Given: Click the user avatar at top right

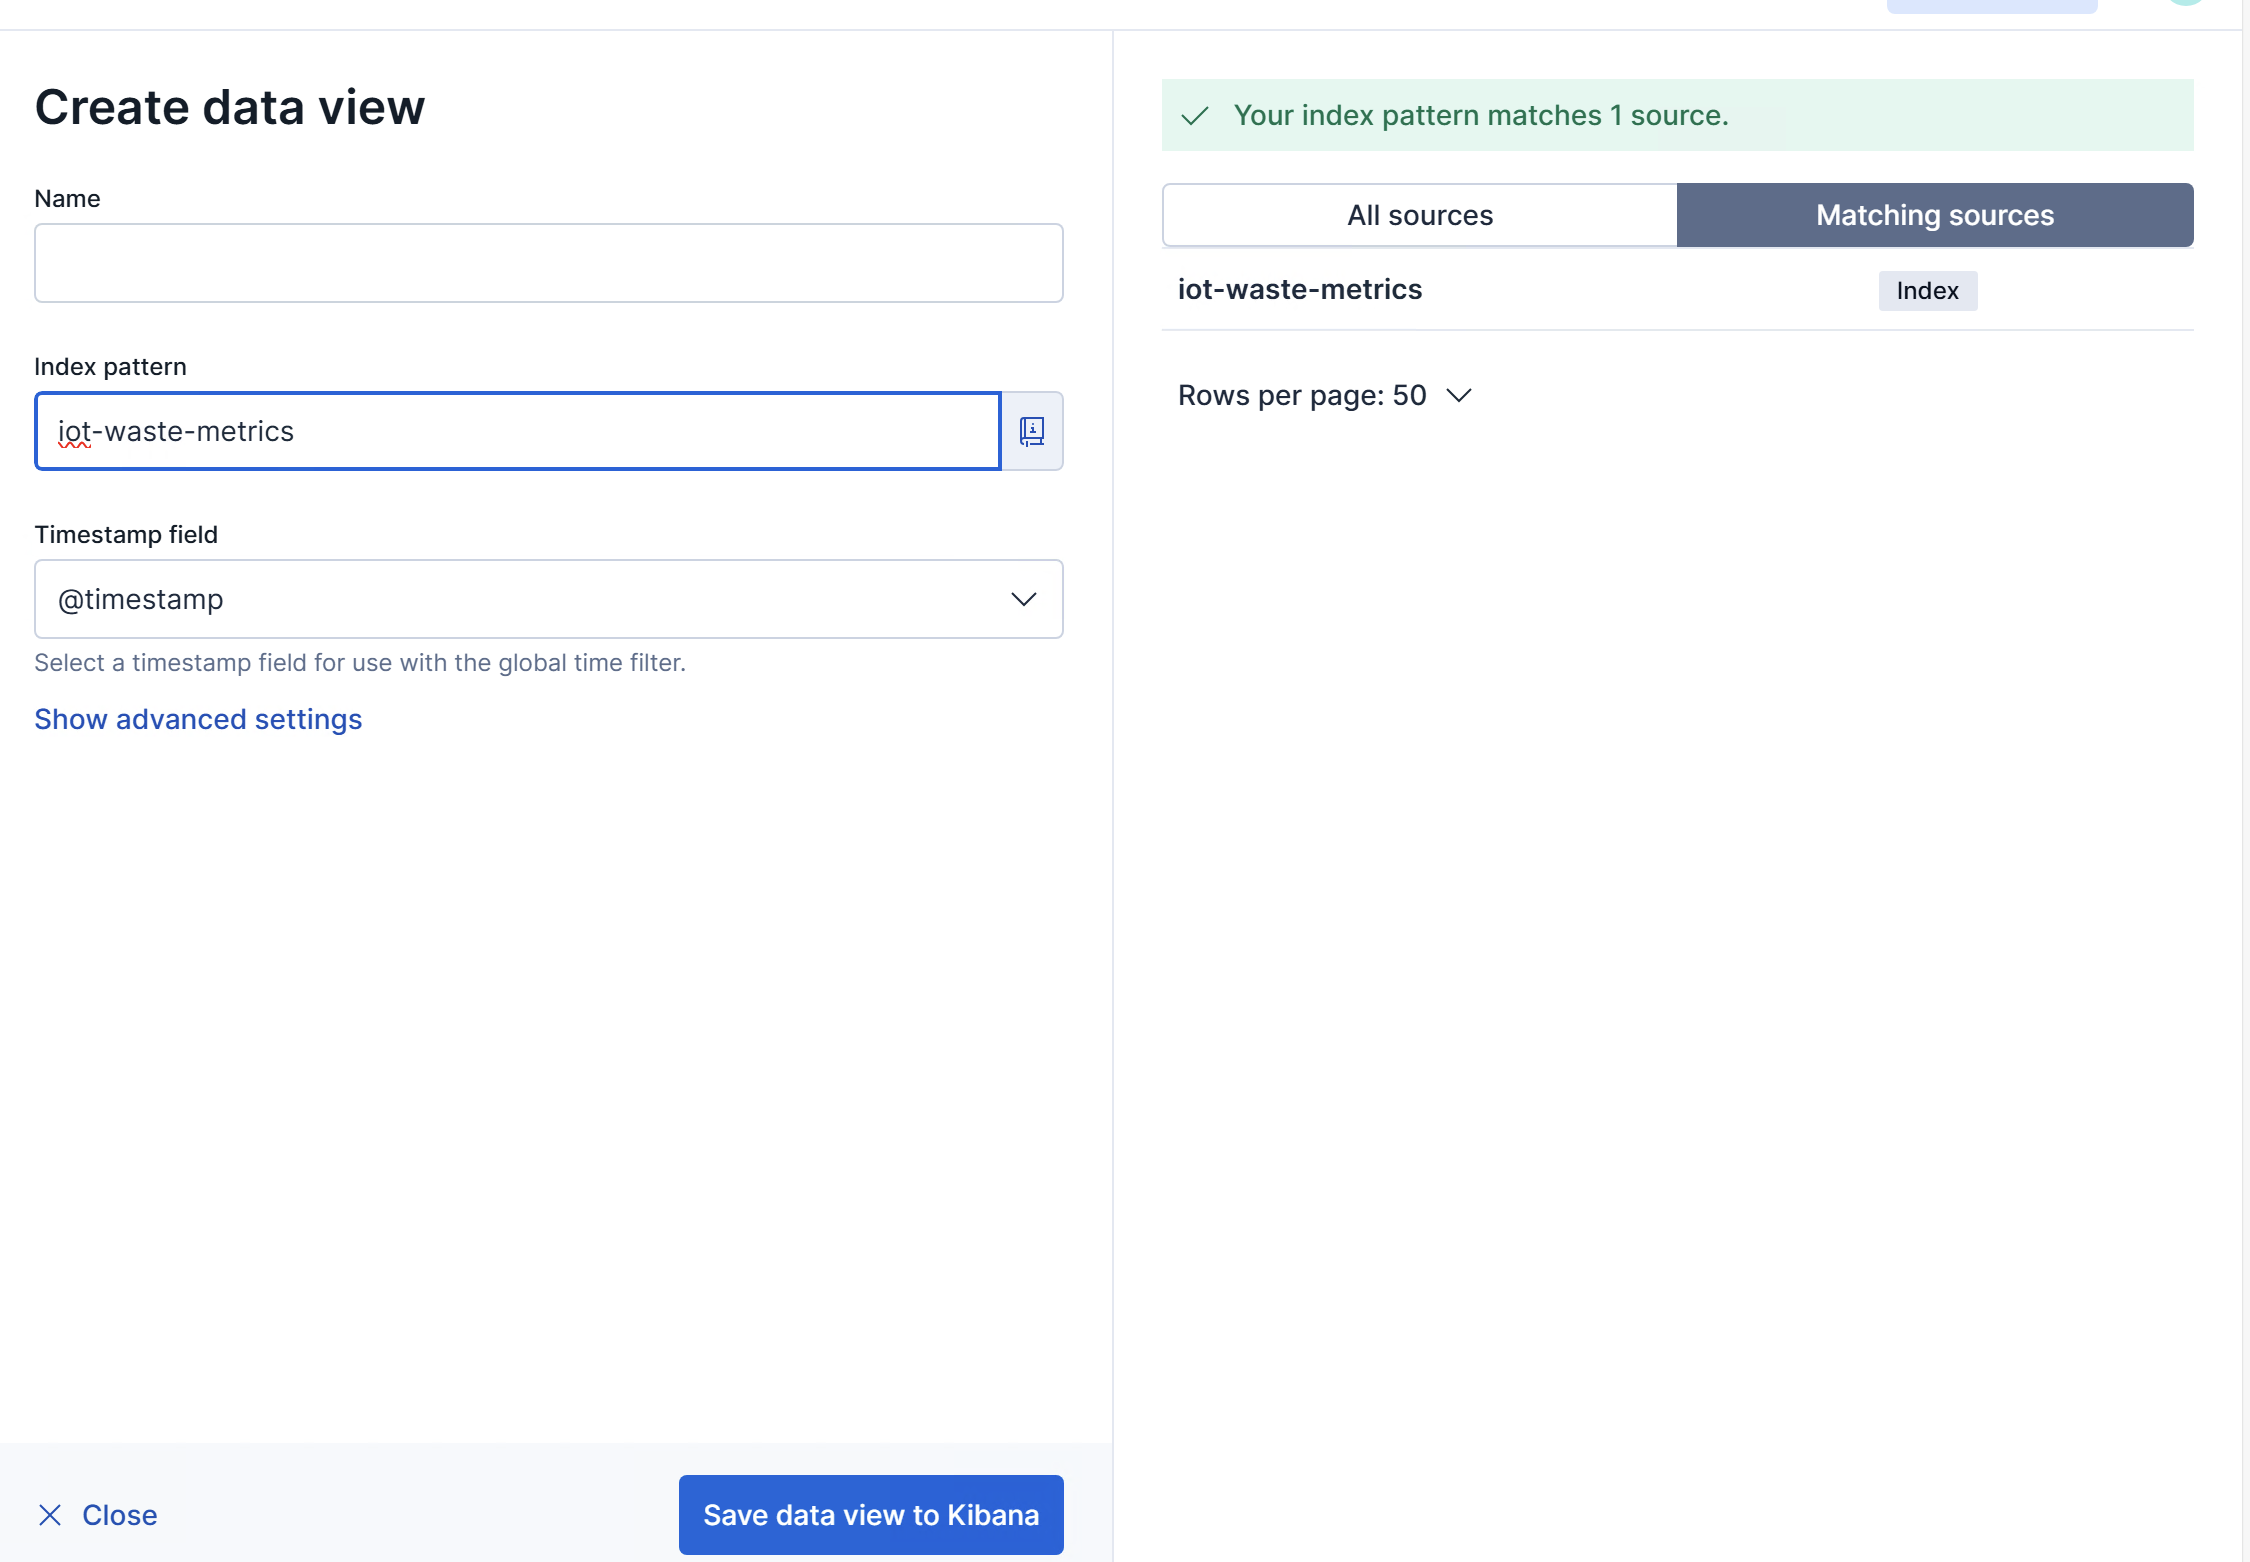Looking at the screenshot, I should click(2186, 3).
